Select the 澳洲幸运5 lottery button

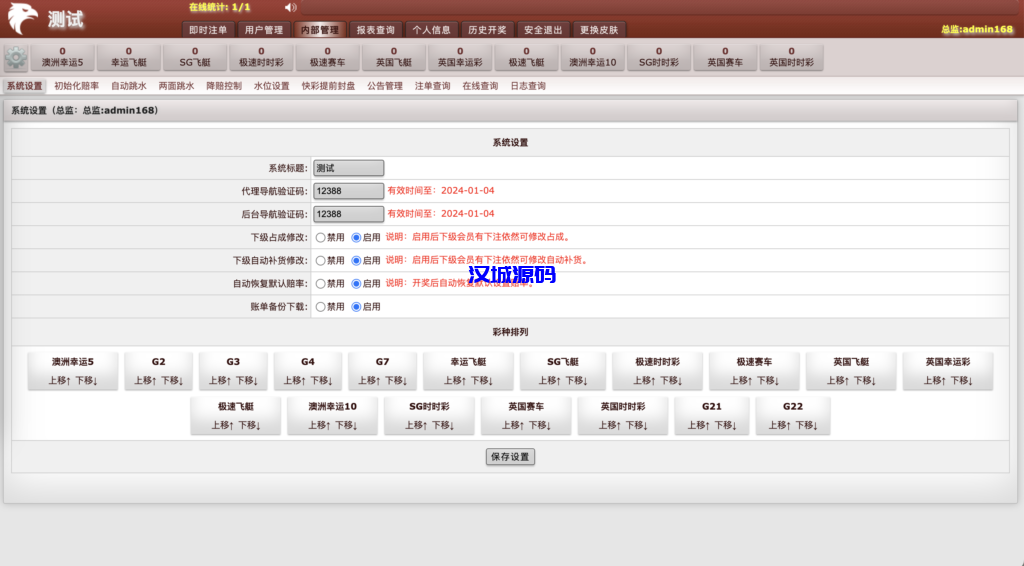tap(63, 57)
